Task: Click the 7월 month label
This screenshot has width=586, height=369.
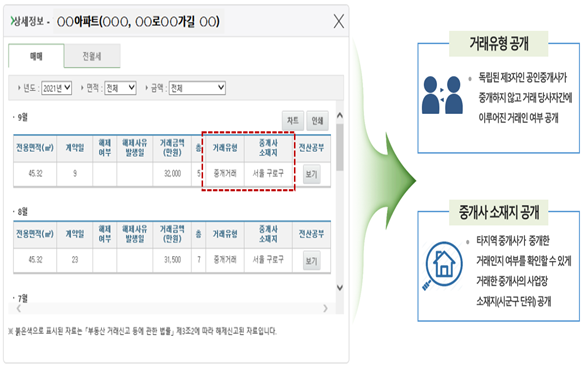Action: point(22,298)
